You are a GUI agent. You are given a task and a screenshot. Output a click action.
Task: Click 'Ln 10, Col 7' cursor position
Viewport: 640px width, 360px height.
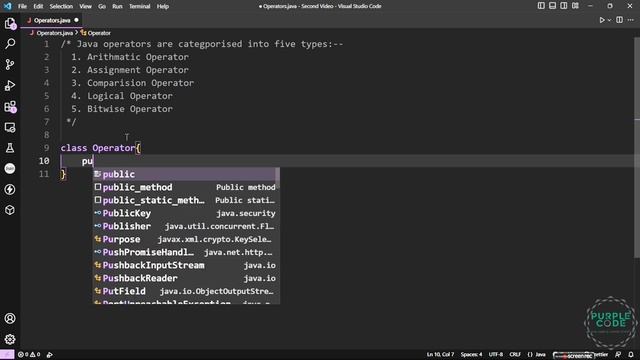pyautogui.click(x=440, y=354)
